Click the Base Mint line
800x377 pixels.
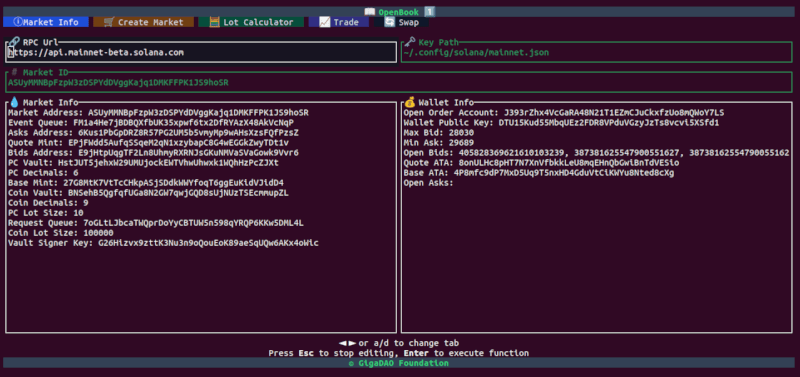(x=146, y=183)
